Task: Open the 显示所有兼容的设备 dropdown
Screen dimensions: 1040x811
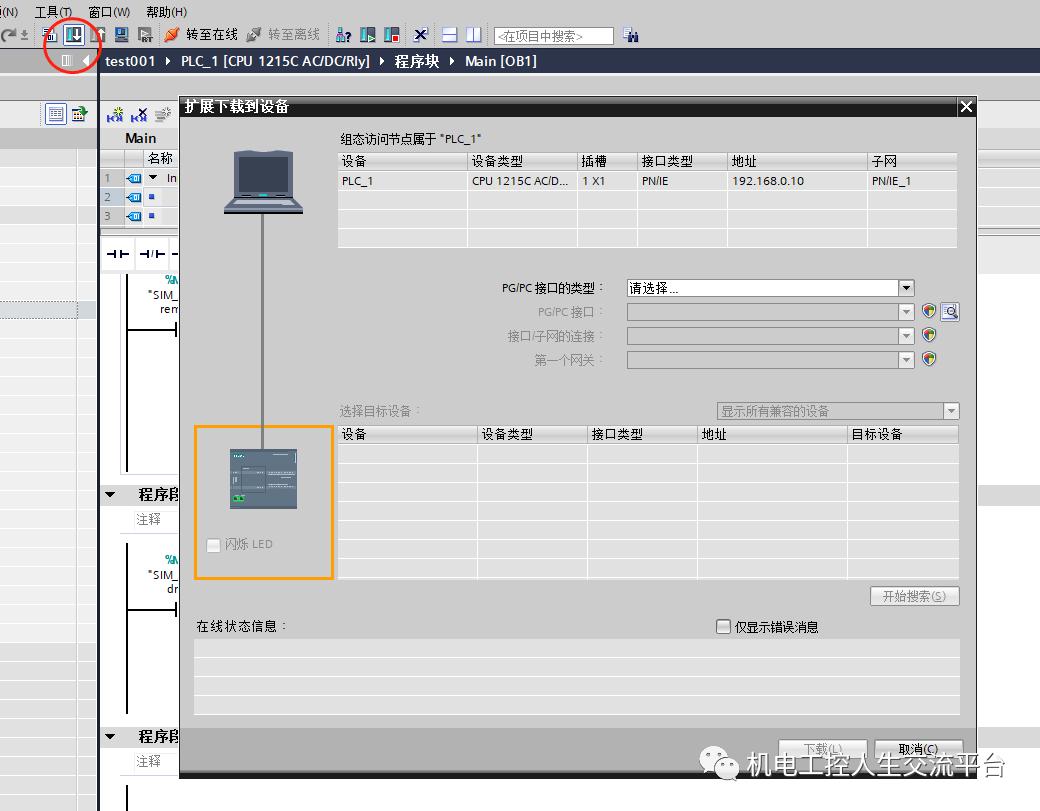Action: pyautogui.click(x=950, y=410)
